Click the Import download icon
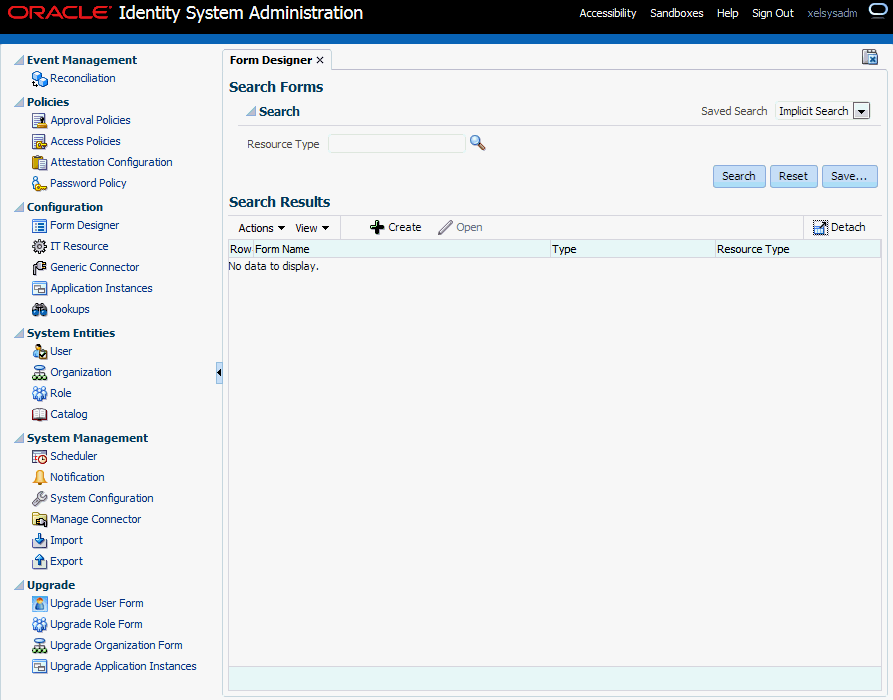This screenshot has height=700, width=893. coord(39,541)
